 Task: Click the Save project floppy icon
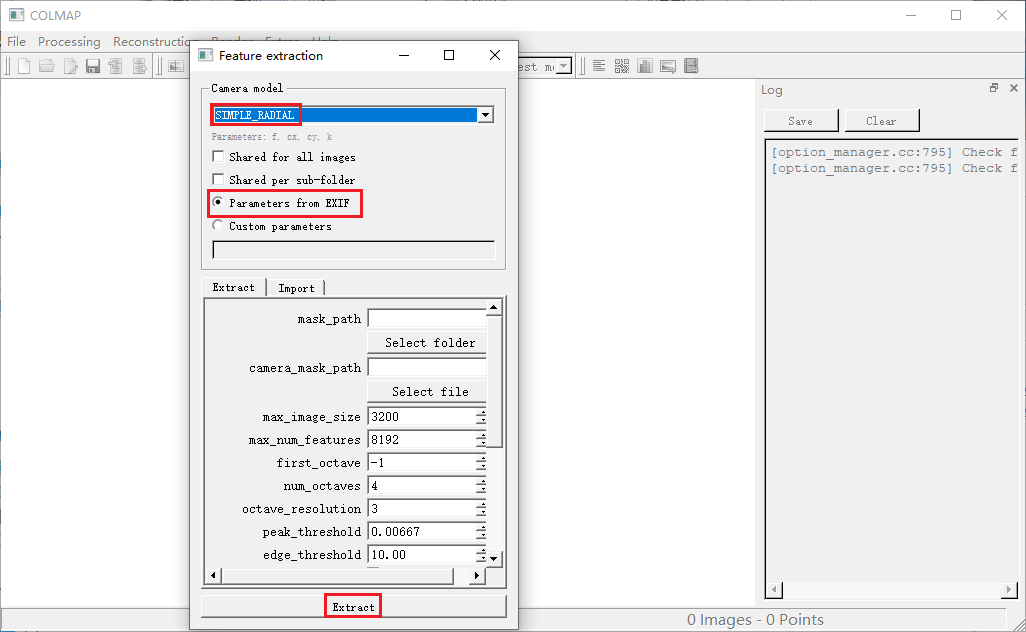pyautogui.click(x=93, y=66)
